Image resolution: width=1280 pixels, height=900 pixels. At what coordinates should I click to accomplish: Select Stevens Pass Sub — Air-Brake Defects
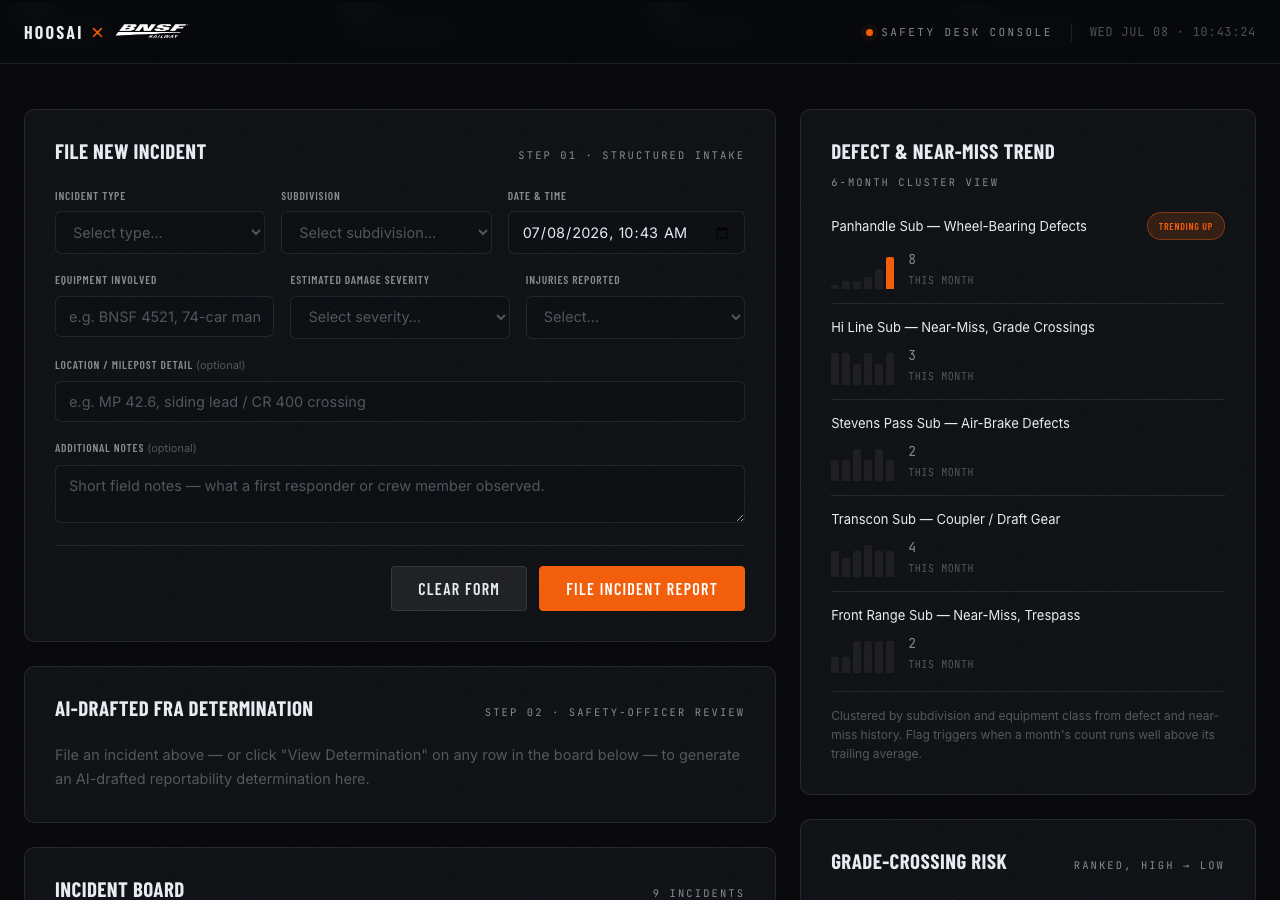click(x=1028, y=448)
